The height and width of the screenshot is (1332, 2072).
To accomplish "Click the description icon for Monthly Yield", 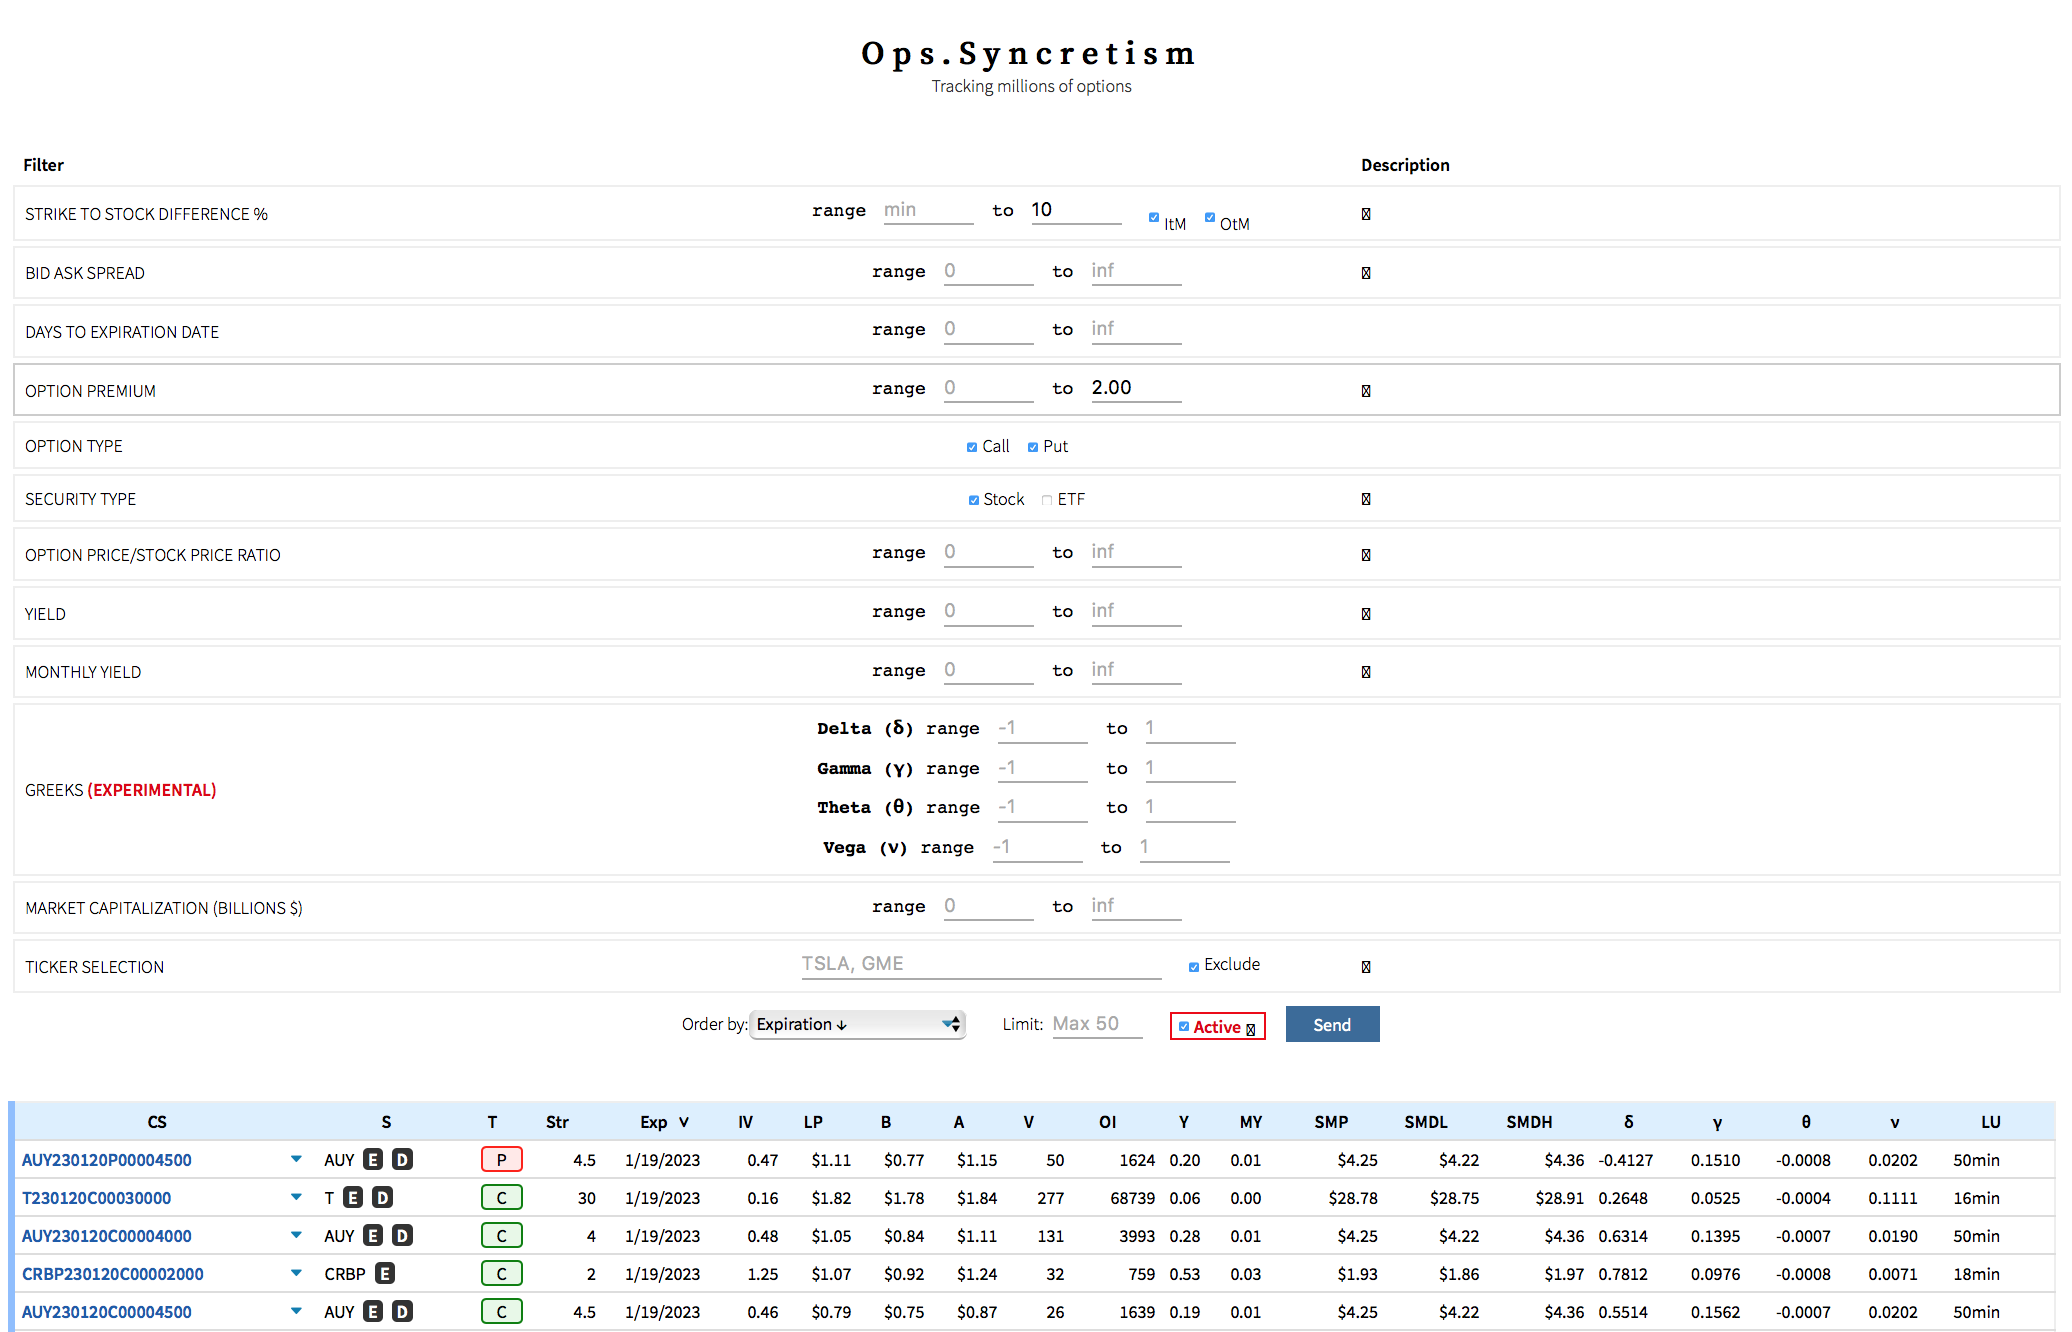I will pyautogui.click(x=1366, y=672).
